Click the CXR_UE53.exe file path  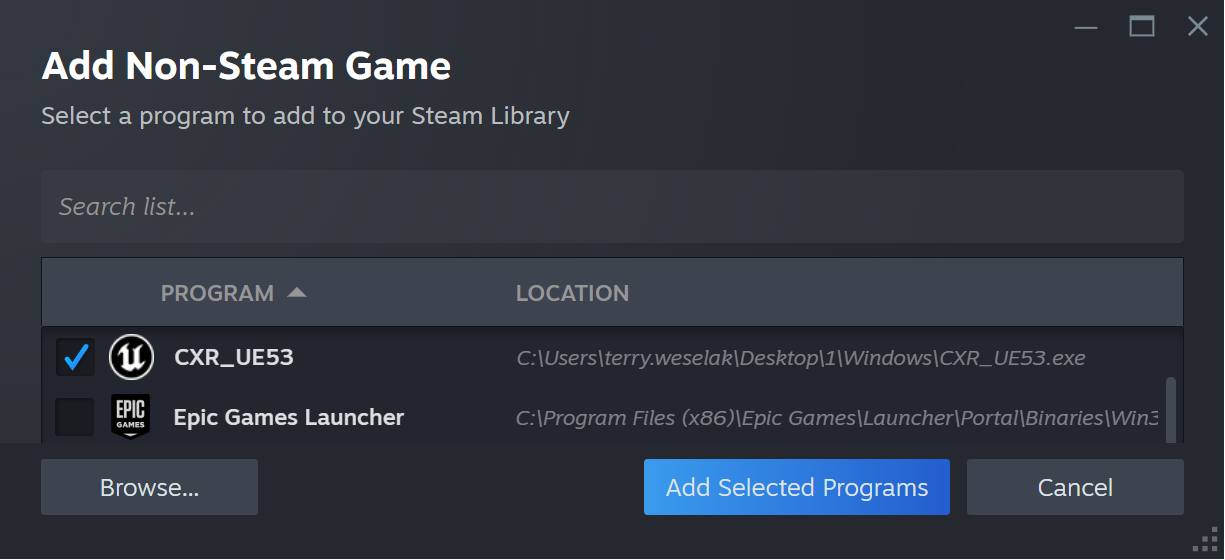(x=801, y=357)
